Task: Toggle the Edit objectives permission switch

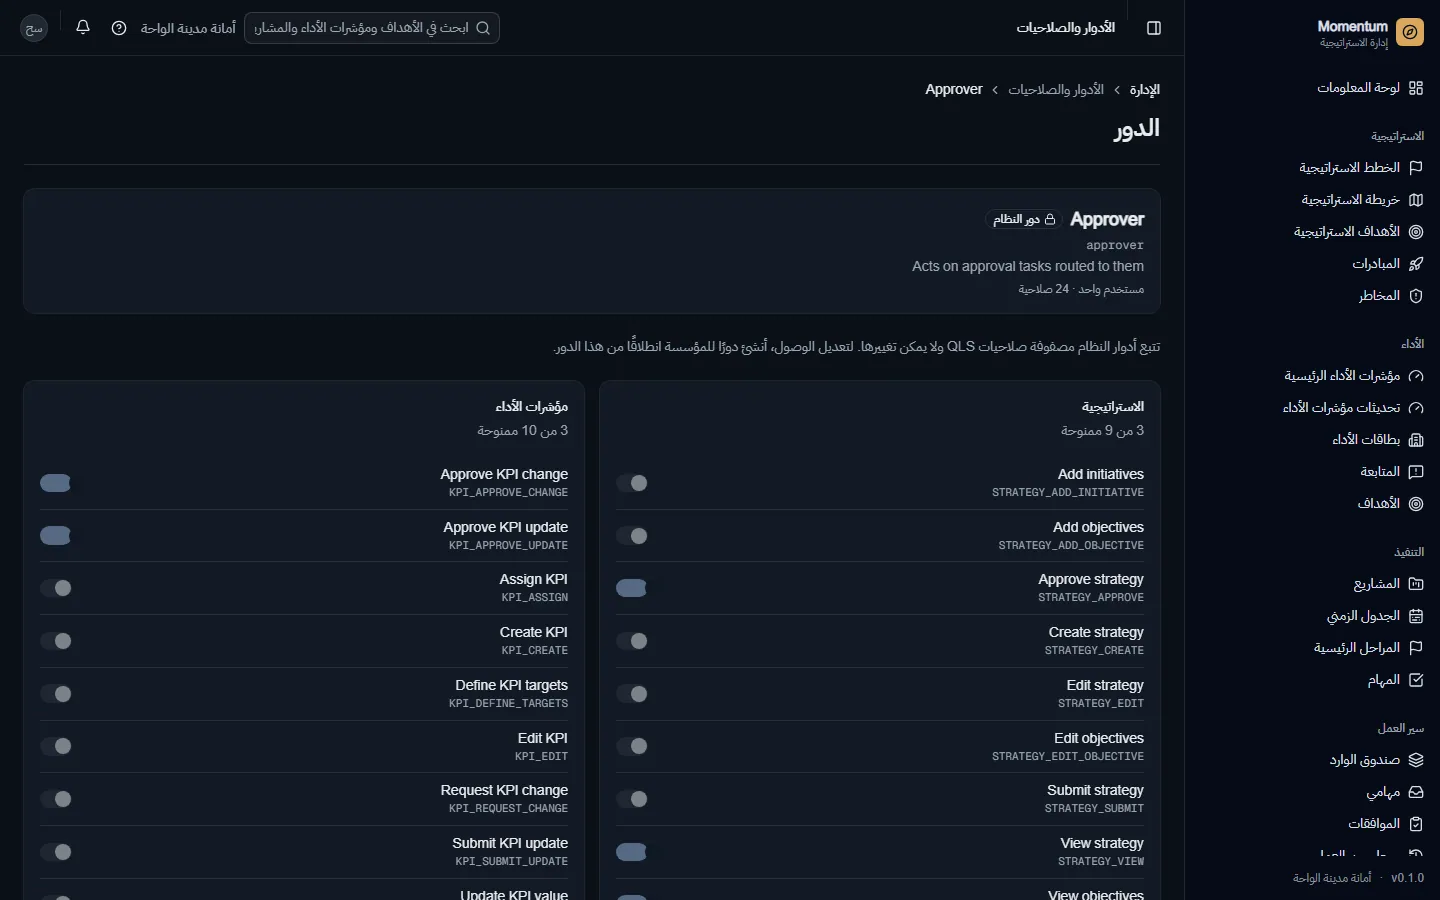Action: pyautogui.click(x=632, y=746)
